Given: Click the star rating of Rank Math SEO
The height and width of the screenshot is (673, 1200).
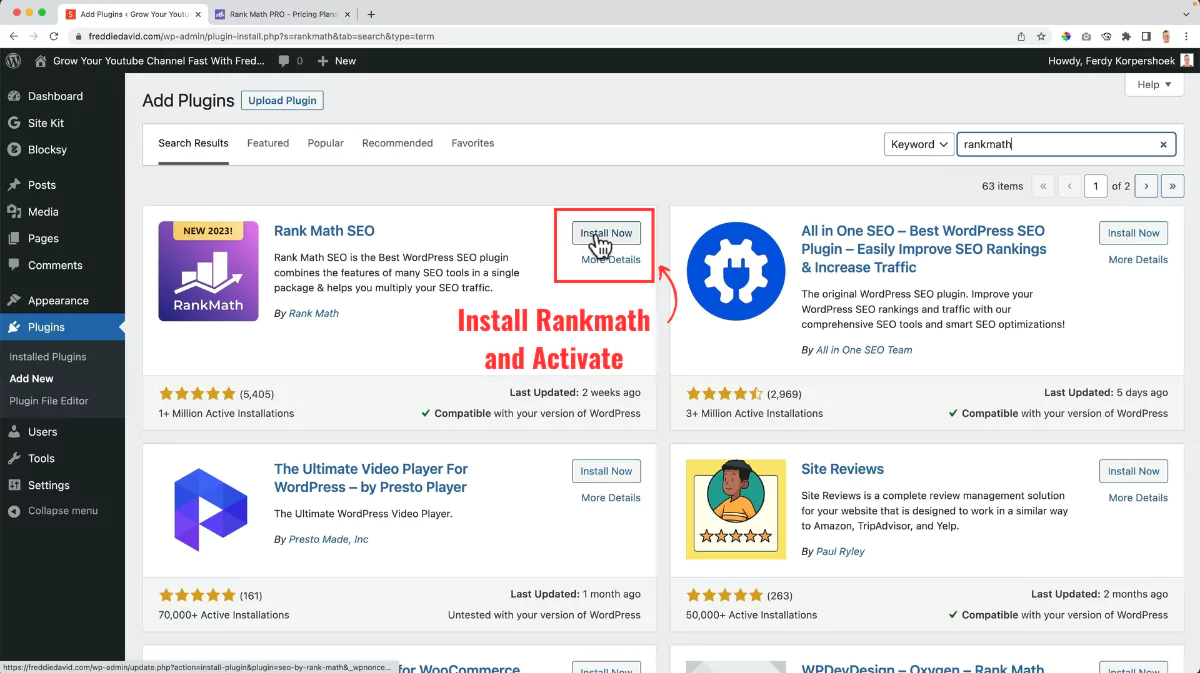Looking at the screenshot, I should click(x=197, y=393).
